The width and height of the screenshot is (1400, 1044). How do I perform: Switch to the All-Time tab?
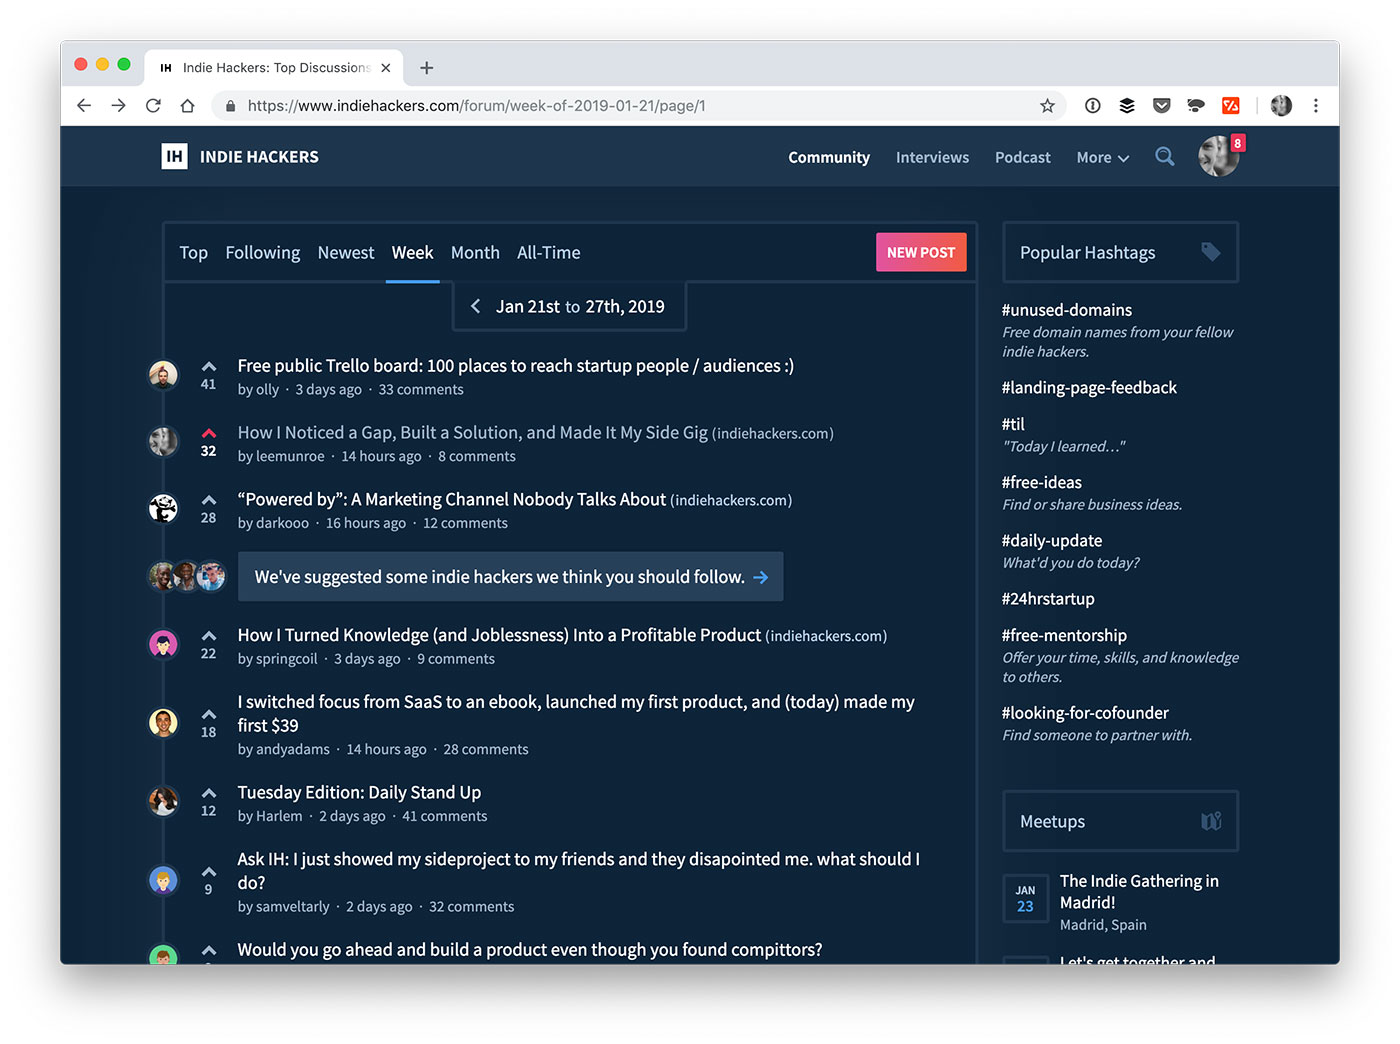pos(548,252)
